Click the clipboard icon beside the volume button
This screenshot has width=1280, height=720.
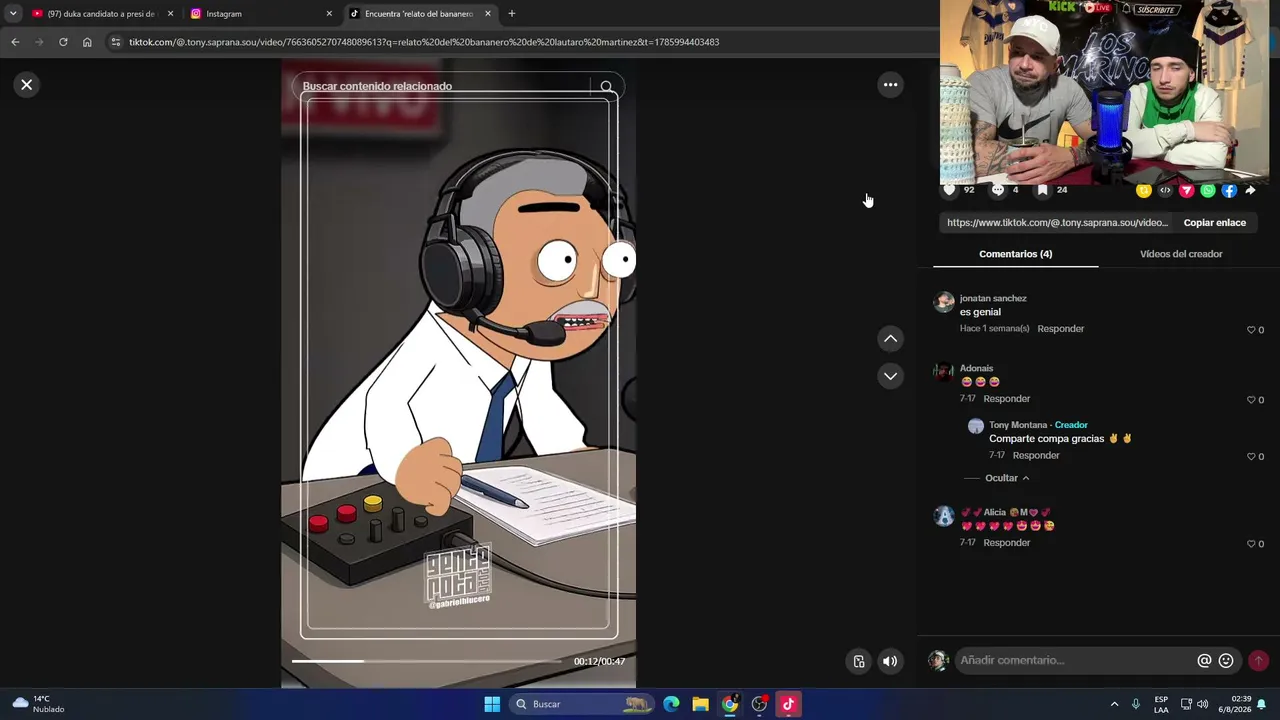tap(859, 661)
